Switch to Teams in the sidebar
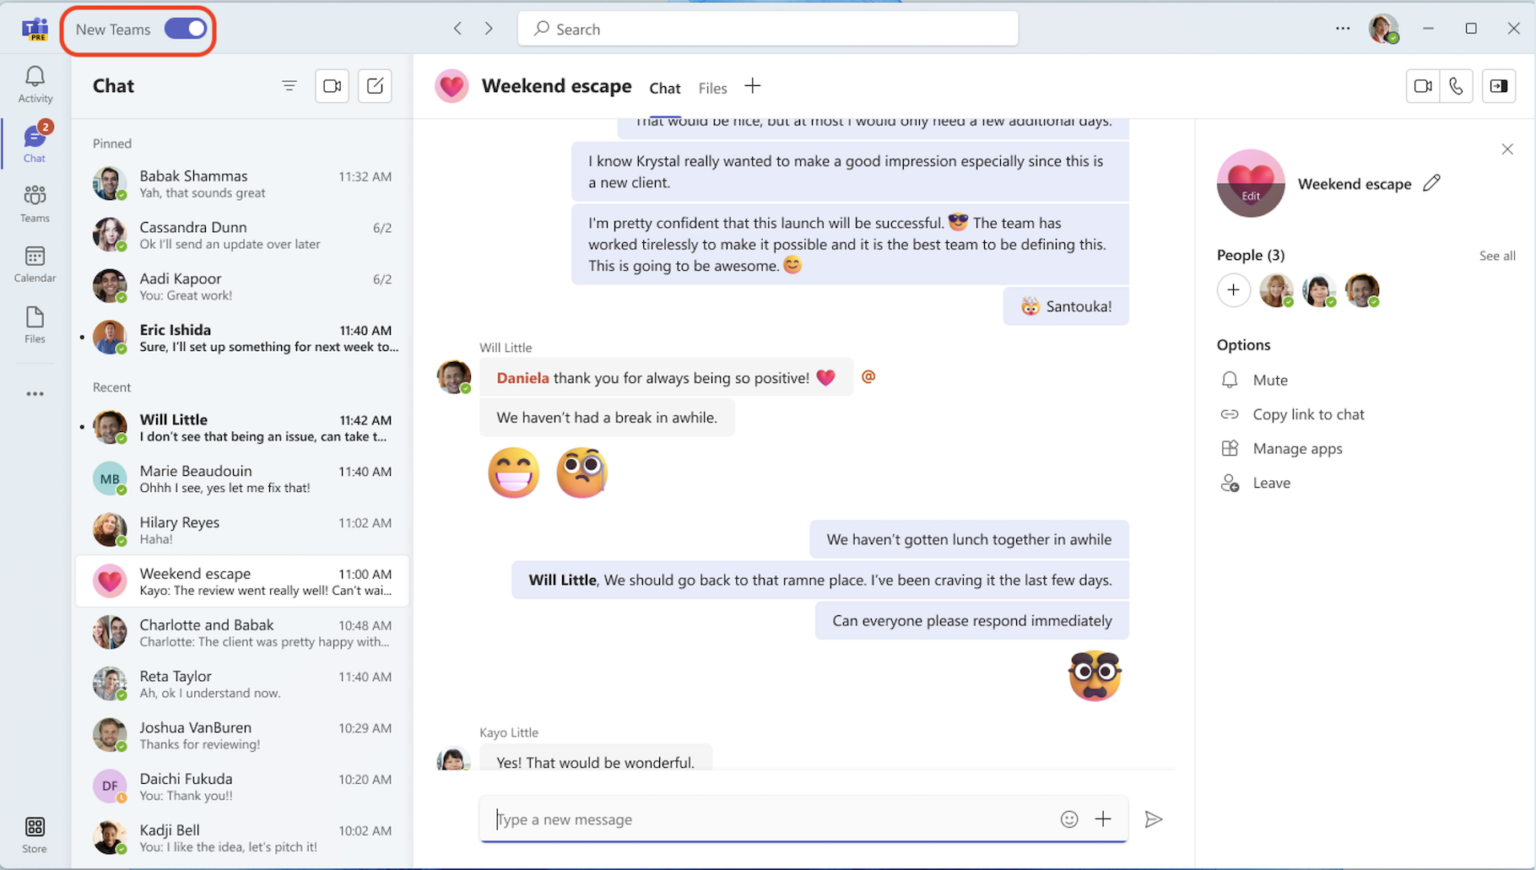1536x870 pixels. (x=34, y=203)
